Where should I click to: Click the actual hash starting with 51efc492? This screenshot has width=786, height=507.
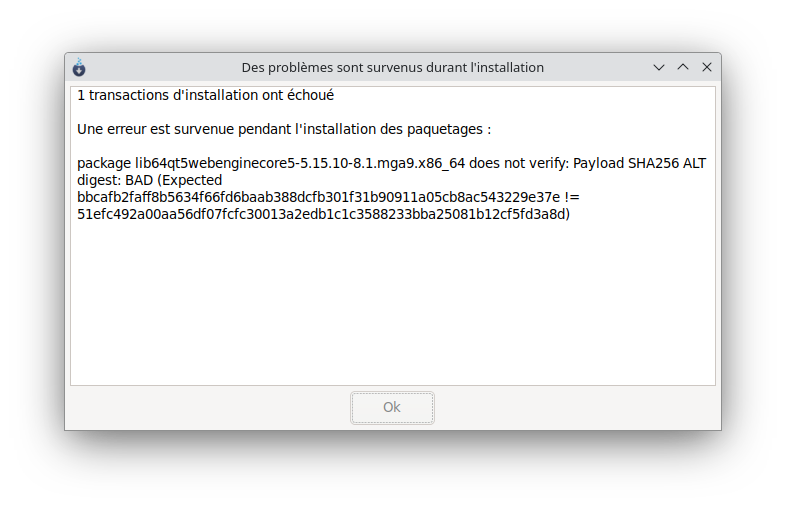click(322, 214)
